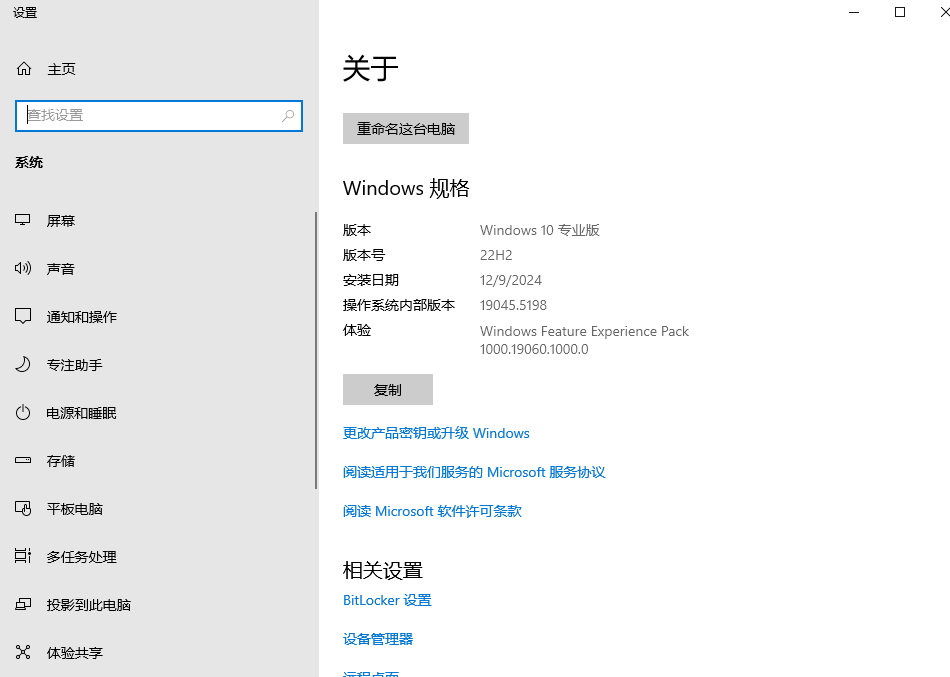This screenshot has width=950, height=677.
Task: Open Sound (声音) speaker icon
Action: [24, 269]
